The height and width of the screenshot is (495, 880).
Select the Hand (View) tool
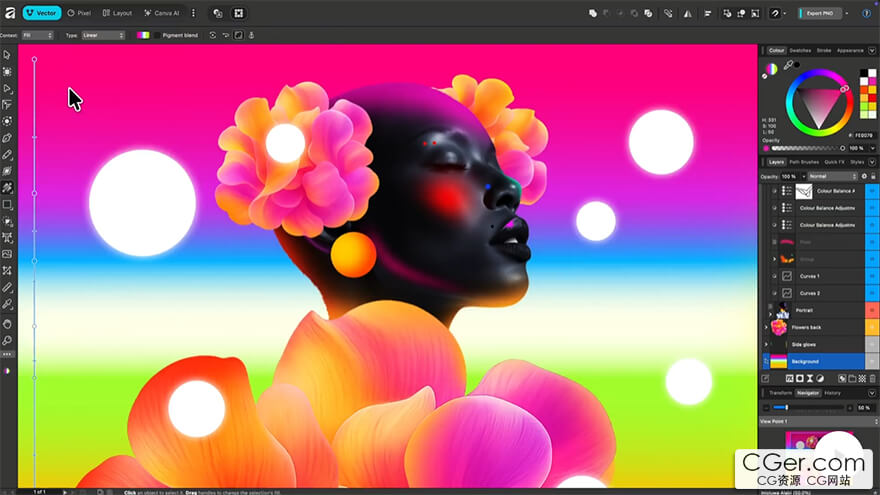pos(7,323)
